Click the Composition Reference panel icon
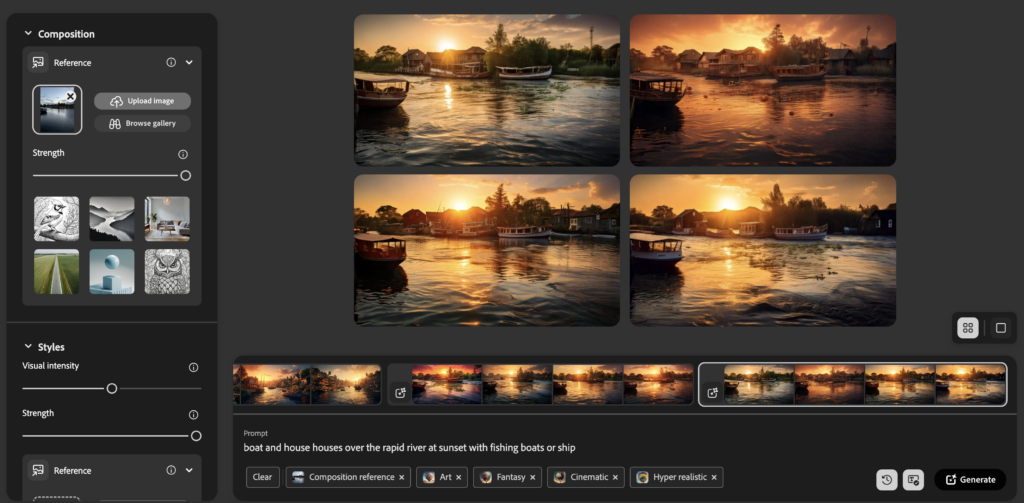The height and width of the screenshot is (503, 1024). (x=39, y=63)
